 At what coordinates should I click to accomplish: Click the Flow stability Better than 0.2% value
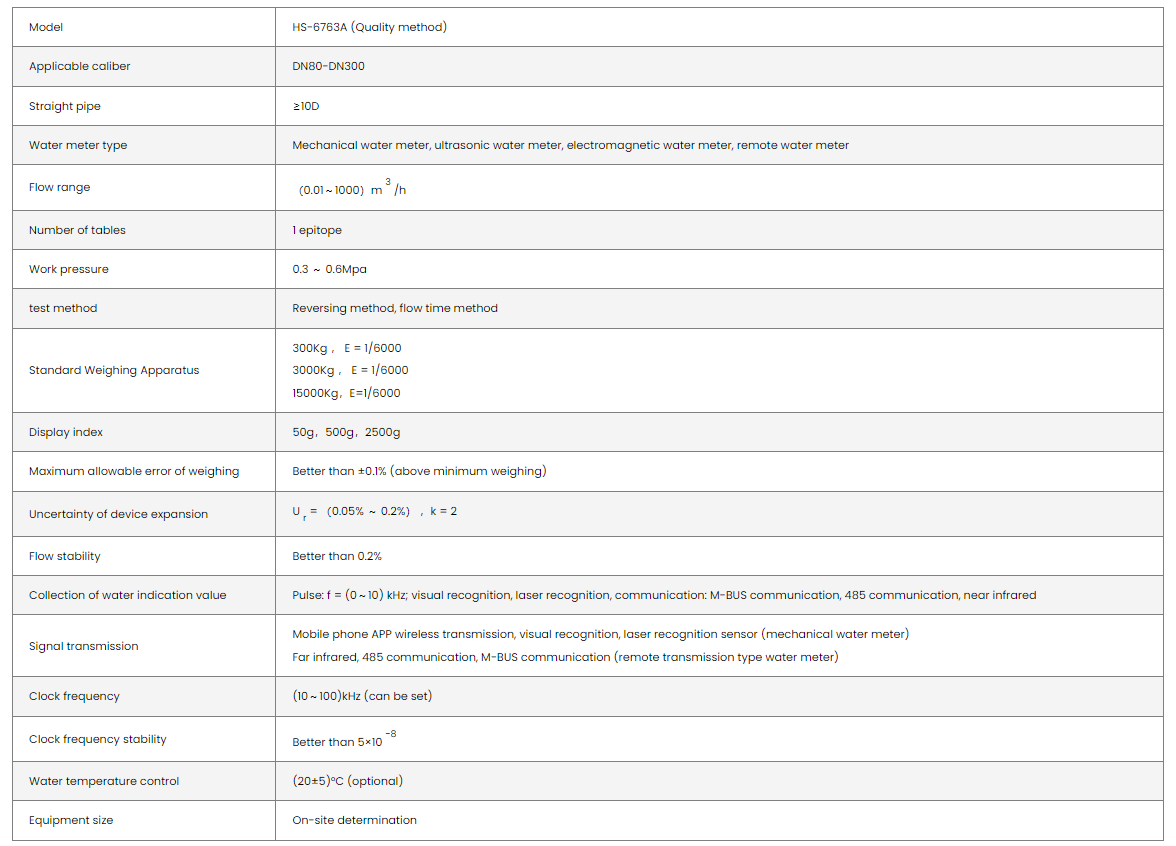[337, 556]
